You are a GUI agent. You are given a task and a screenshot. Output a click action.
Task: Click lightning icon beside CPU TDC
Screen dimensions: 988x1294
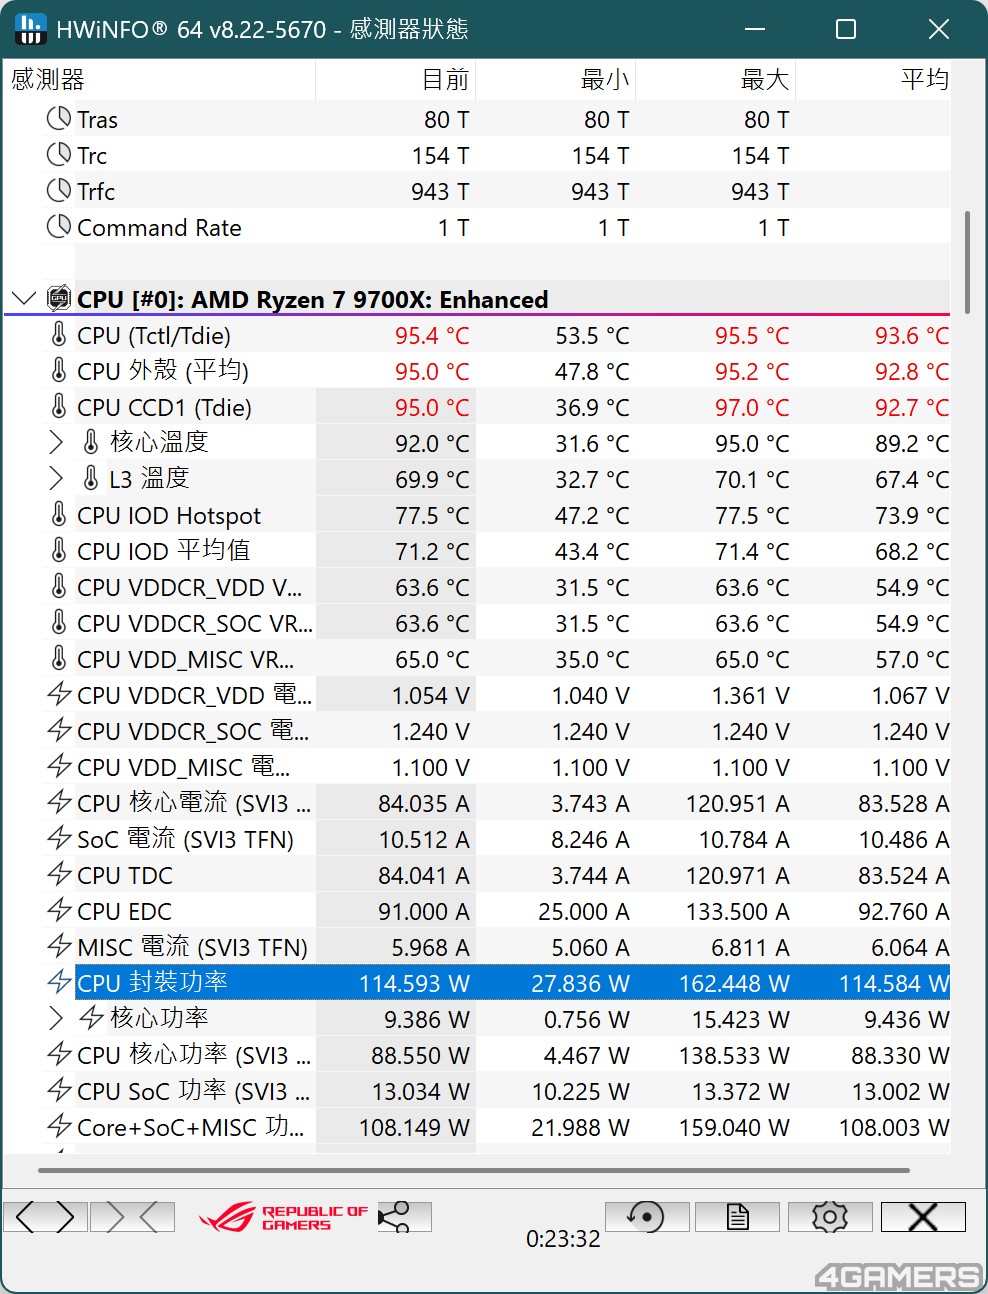tap(59, 874)
